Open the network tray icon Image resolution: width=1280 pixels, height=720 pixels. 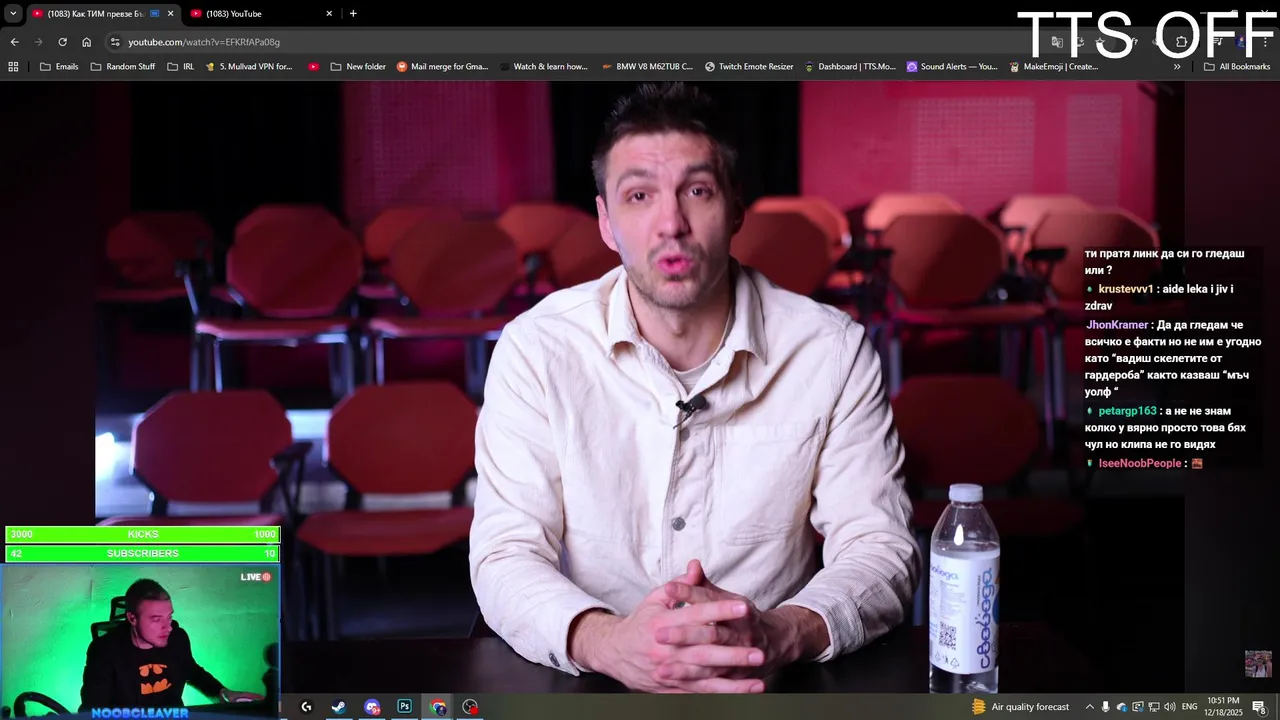pyautogui.click(x=1153, y=707)
